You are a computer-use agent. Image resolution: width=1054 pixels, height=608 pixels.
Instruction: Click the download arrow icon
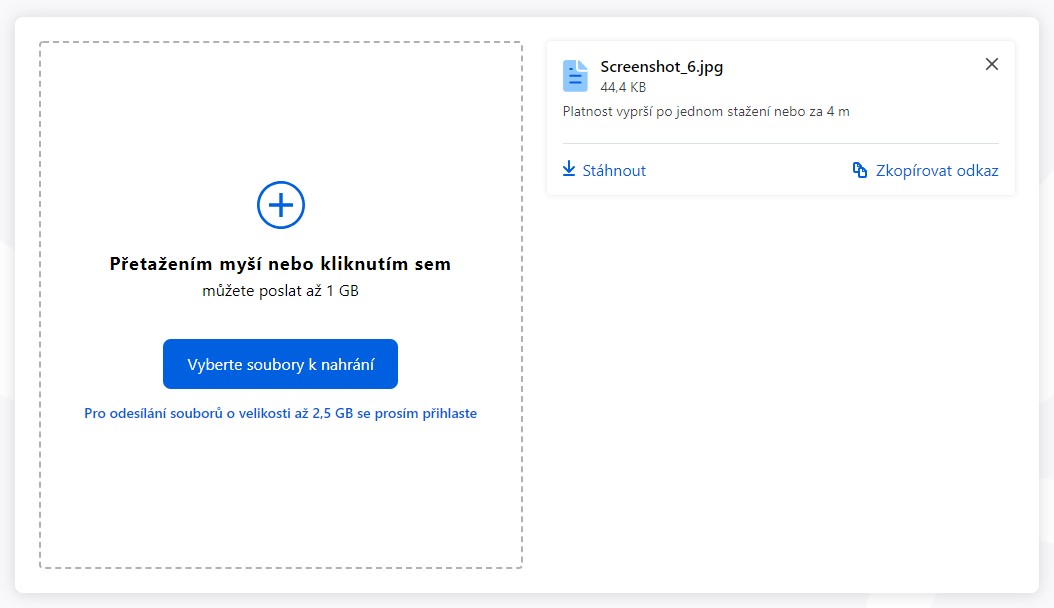pyautogui.click(x=569, y=169)
